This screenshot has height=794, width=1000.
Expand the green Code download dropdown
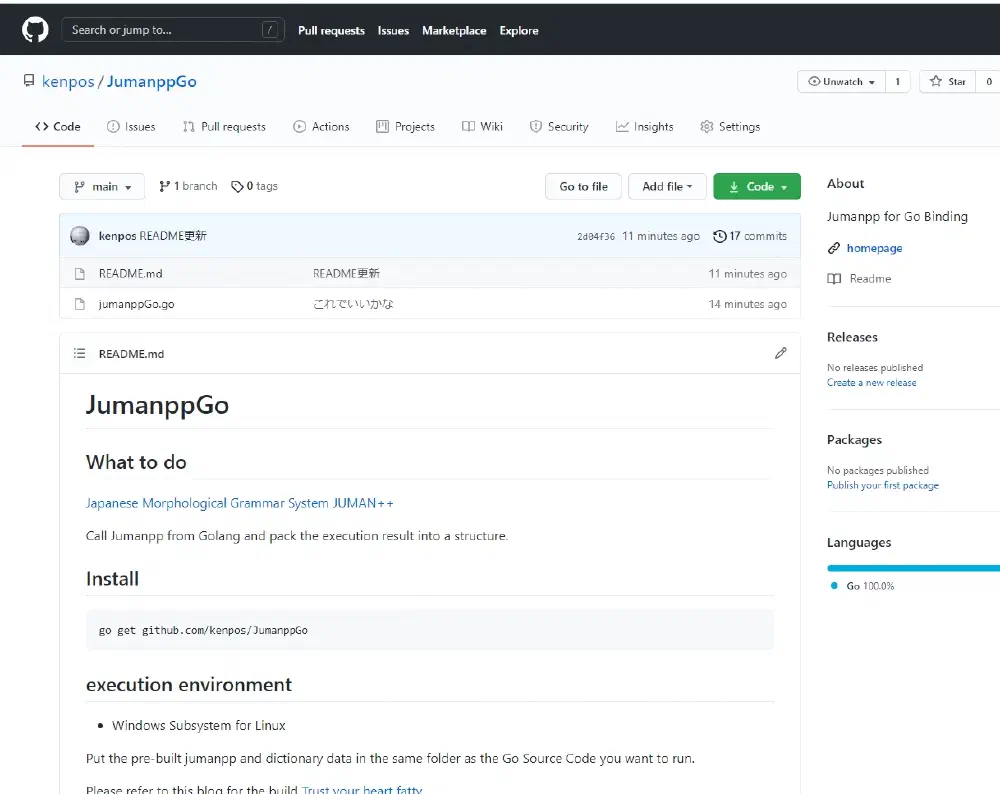[757, 186]
